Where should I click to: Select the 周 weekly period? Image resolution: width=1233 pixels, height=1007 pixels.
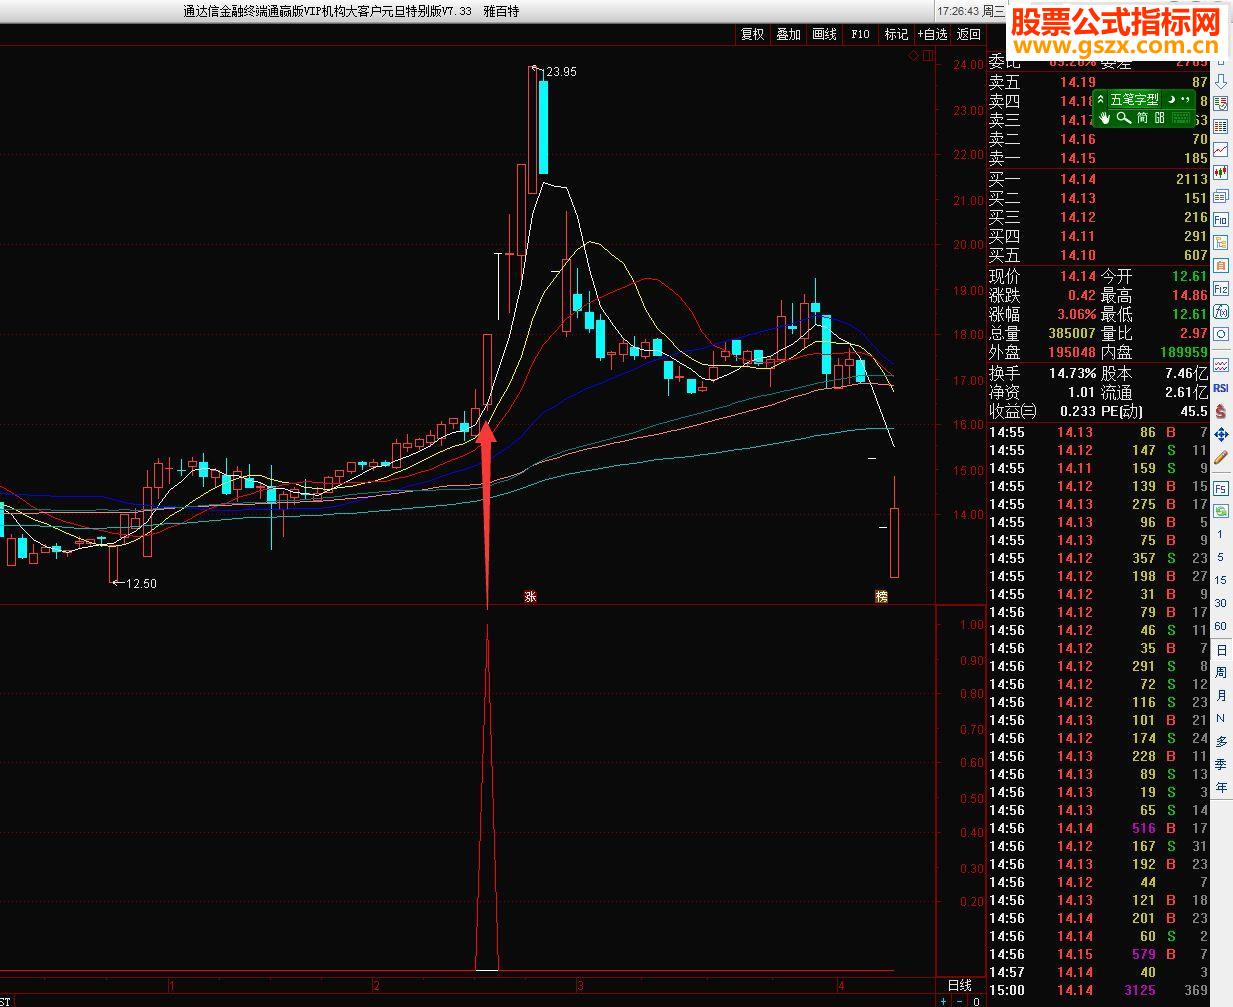click(1221, 672)
